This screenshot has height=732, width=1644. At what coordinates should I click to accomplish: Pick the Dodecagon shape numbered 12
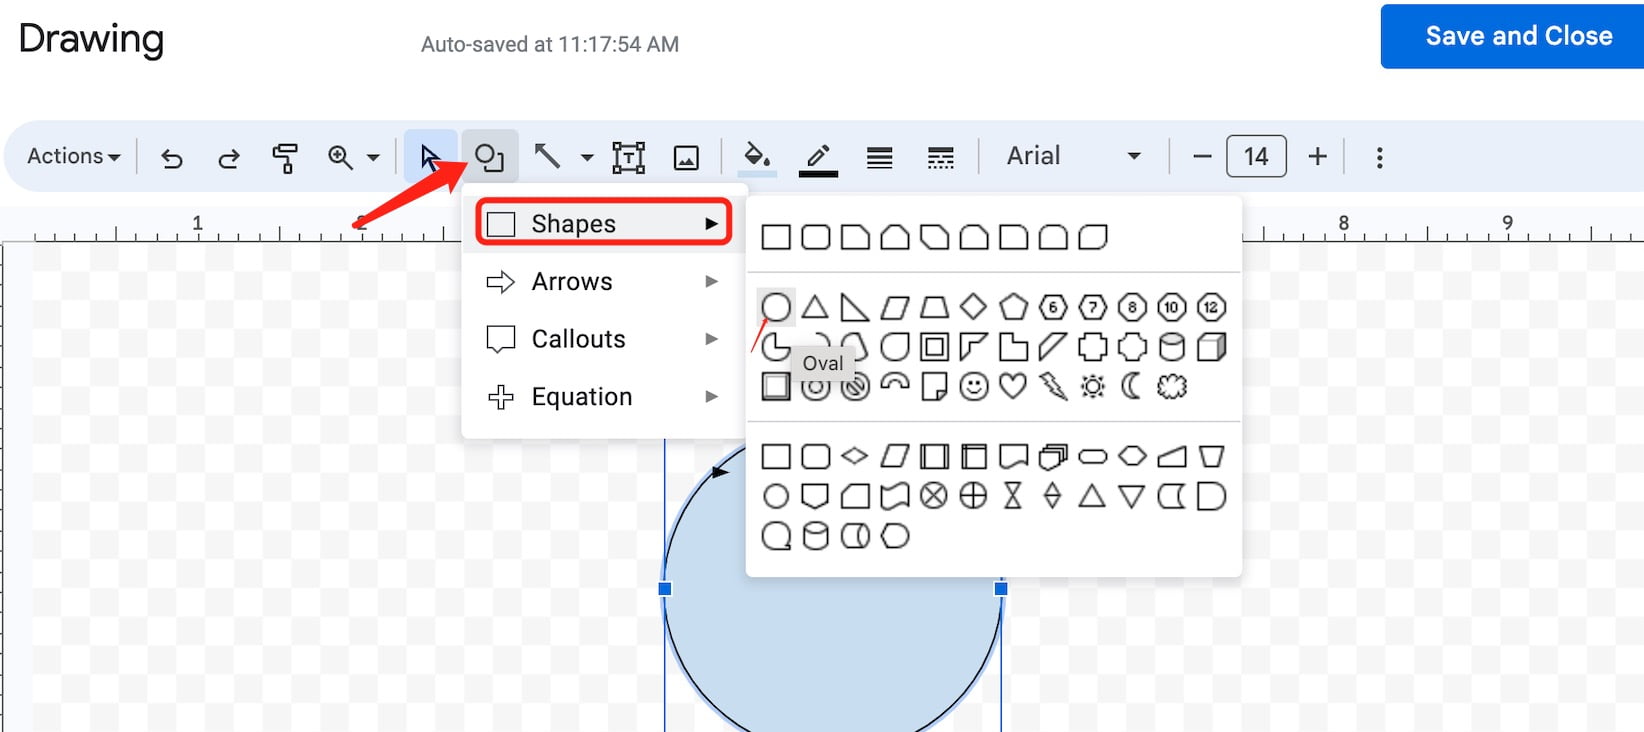tap(1211, 306)
